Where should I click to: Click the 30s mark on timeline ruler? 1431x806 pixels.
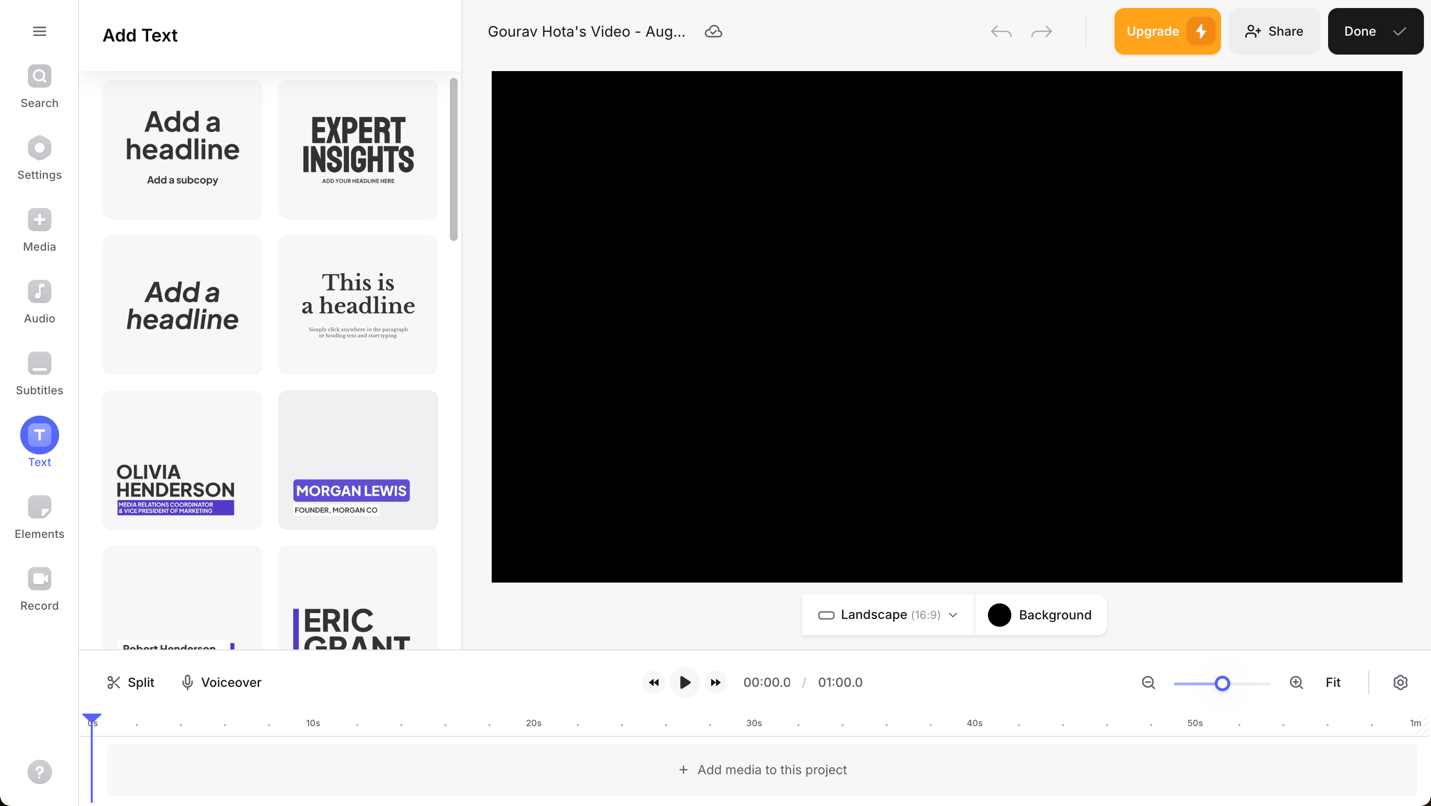tap(754, 723)
